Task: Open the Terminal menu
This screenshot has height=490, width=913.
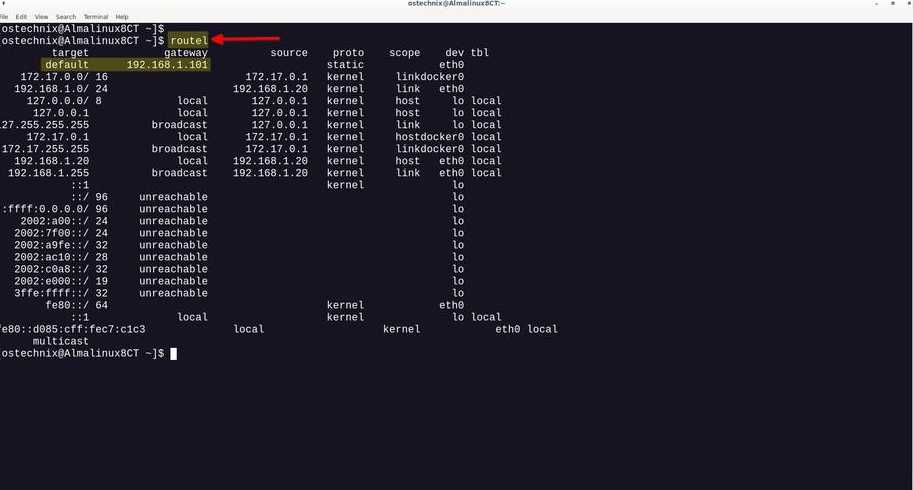Action: [x=96, y=17]
